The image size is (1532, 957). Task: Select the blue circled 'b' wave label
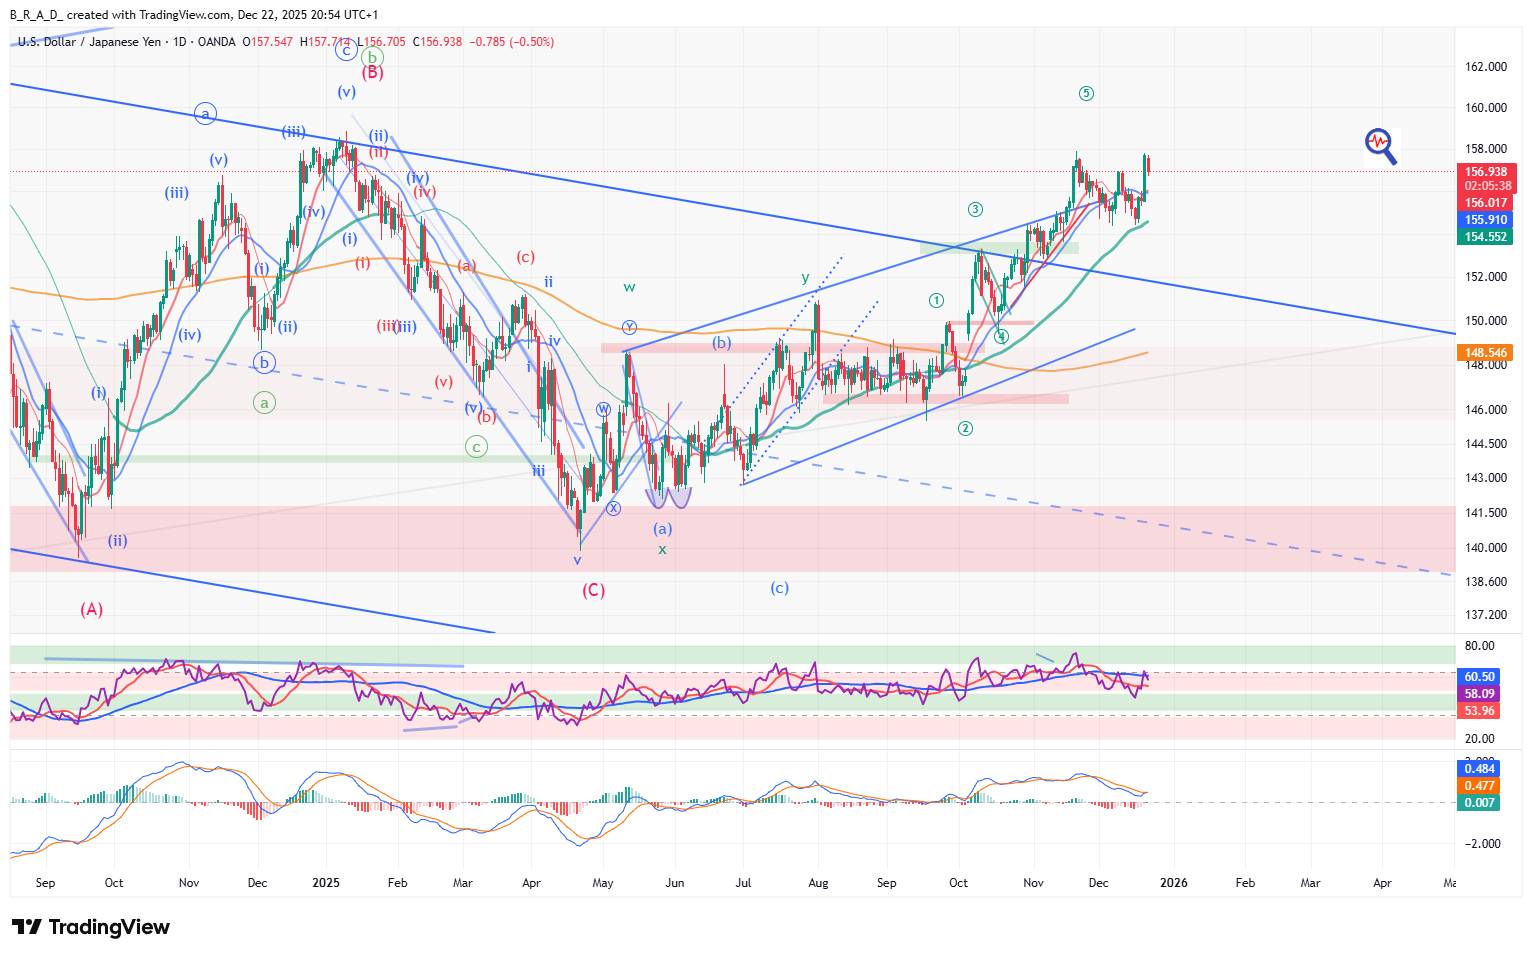264,363
